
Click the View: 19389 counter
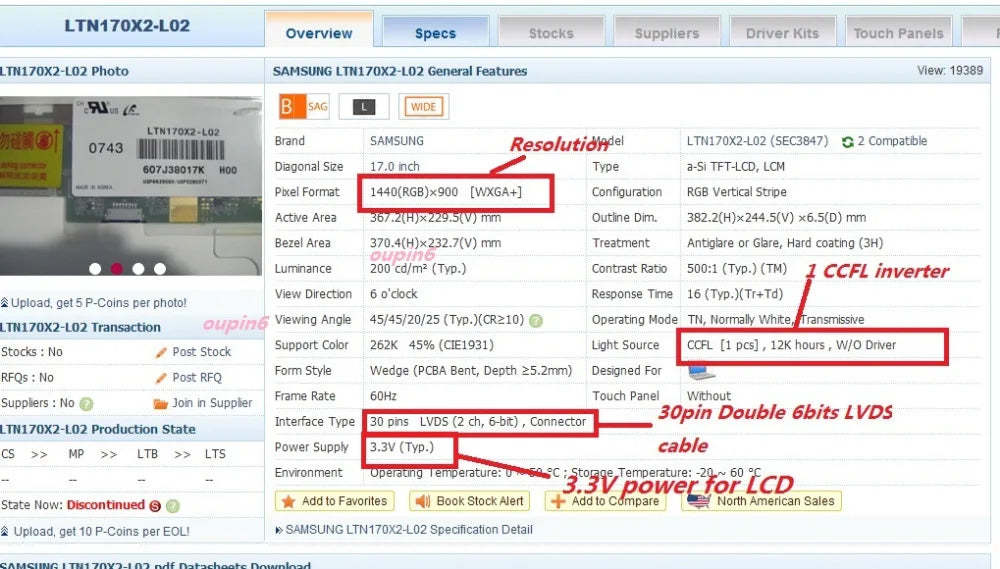point(950,70)
